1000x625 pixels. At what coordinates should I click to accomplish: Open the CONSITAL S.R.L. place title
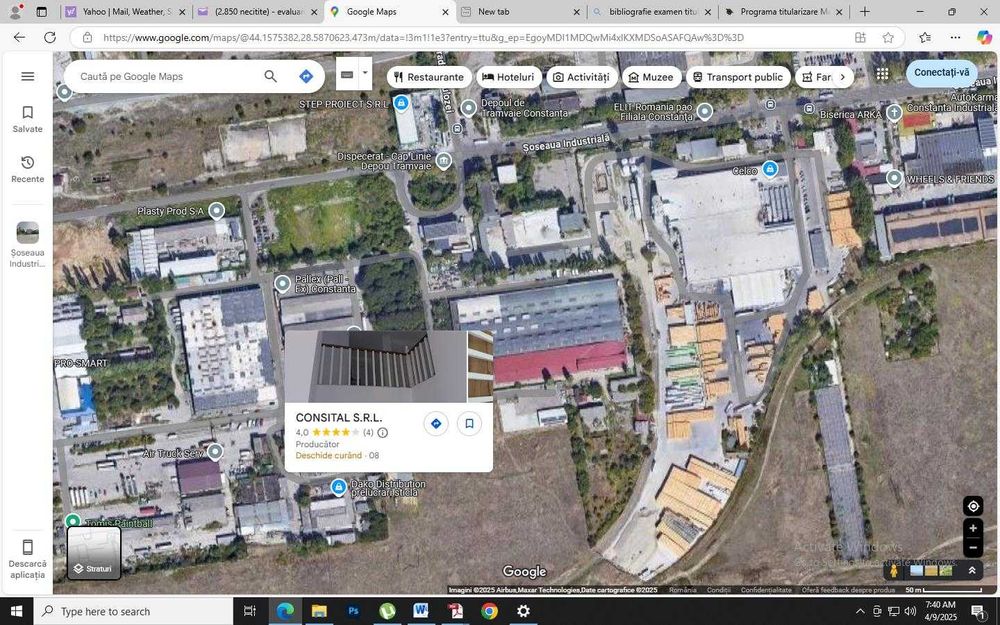339,418
